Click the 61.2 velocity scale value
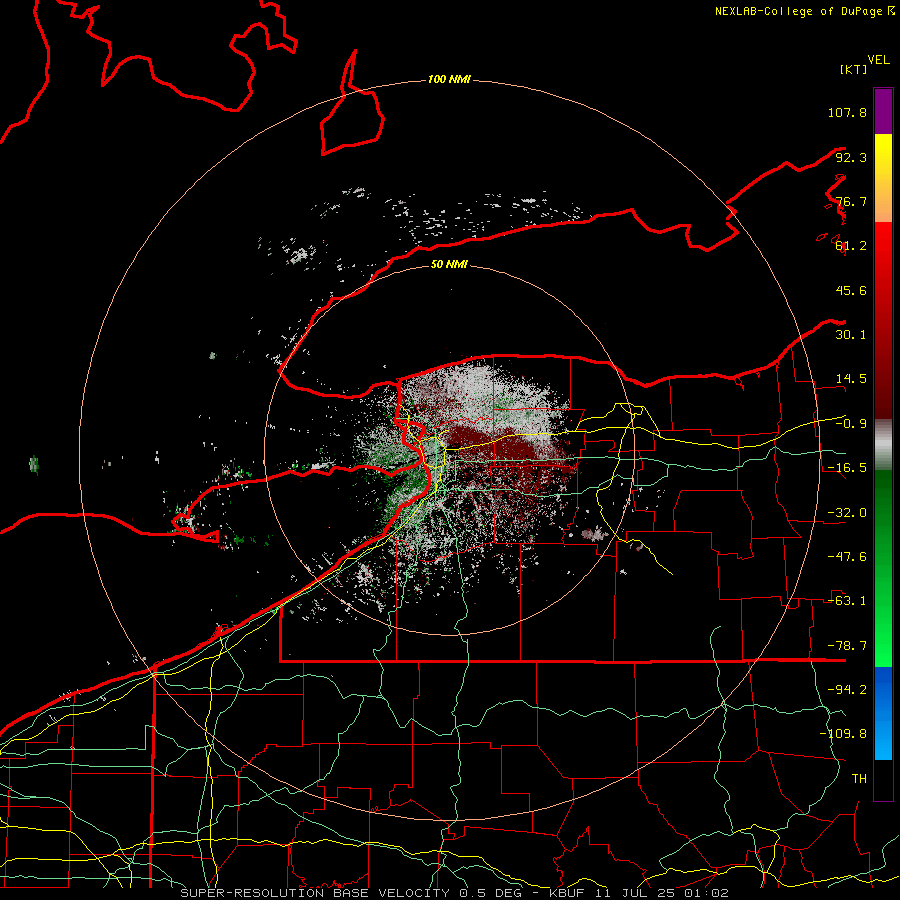 [x=851, y=246]
